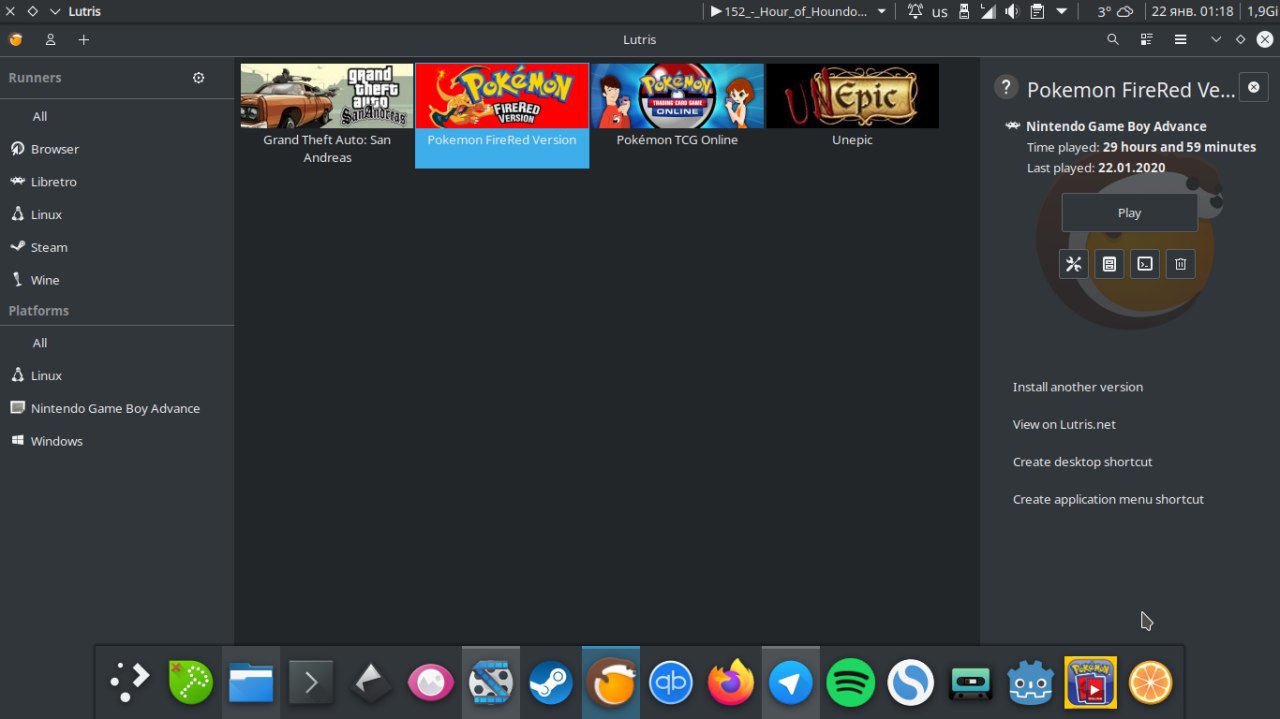
Task: Click the terminal icon under Play button
Action: [1145, 264]
